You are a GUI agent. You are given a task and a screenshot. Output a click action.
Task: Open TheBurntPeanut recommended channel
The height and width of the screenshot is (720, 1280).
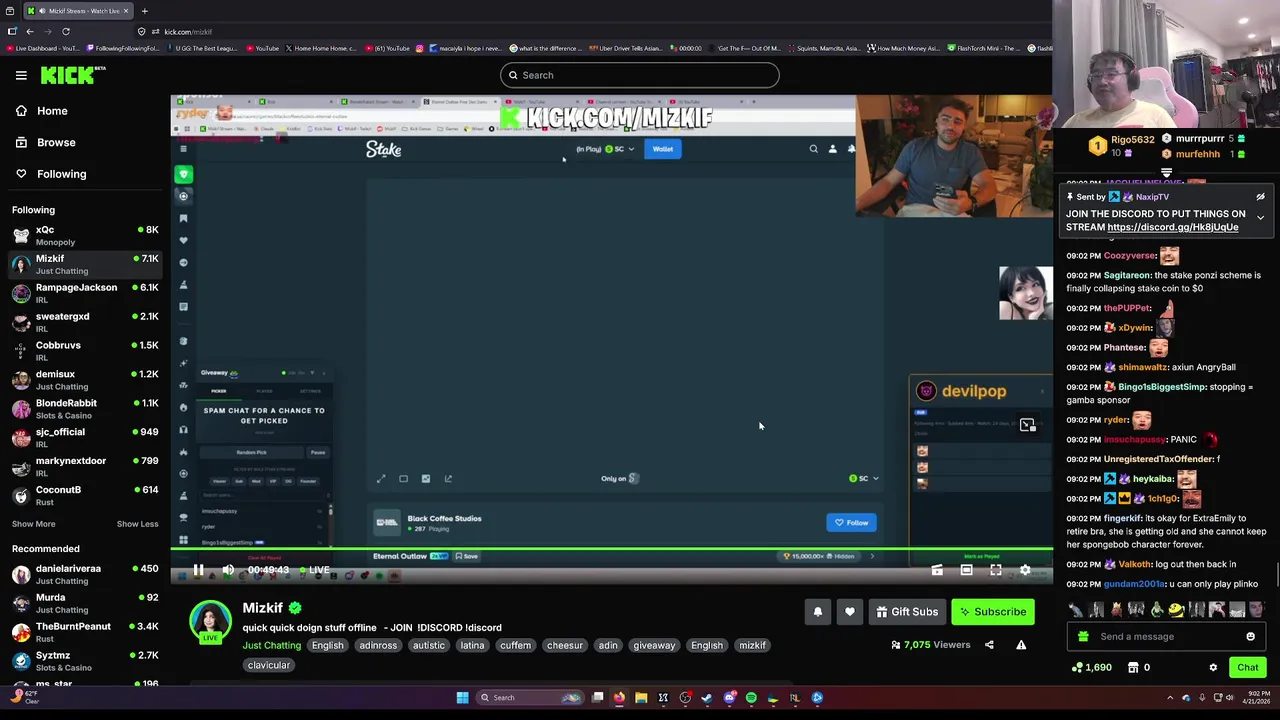(85, 632)
